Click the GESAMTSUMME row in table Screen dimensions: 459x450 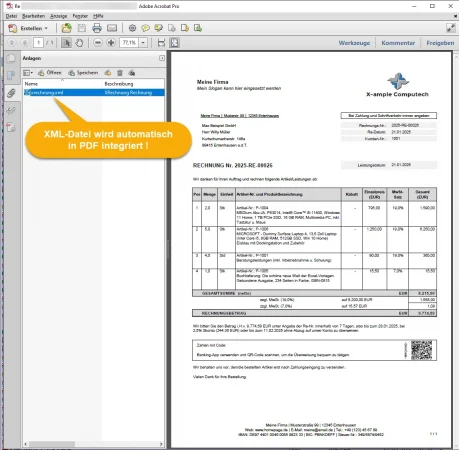pyautogui.click(x=314, y=293)
